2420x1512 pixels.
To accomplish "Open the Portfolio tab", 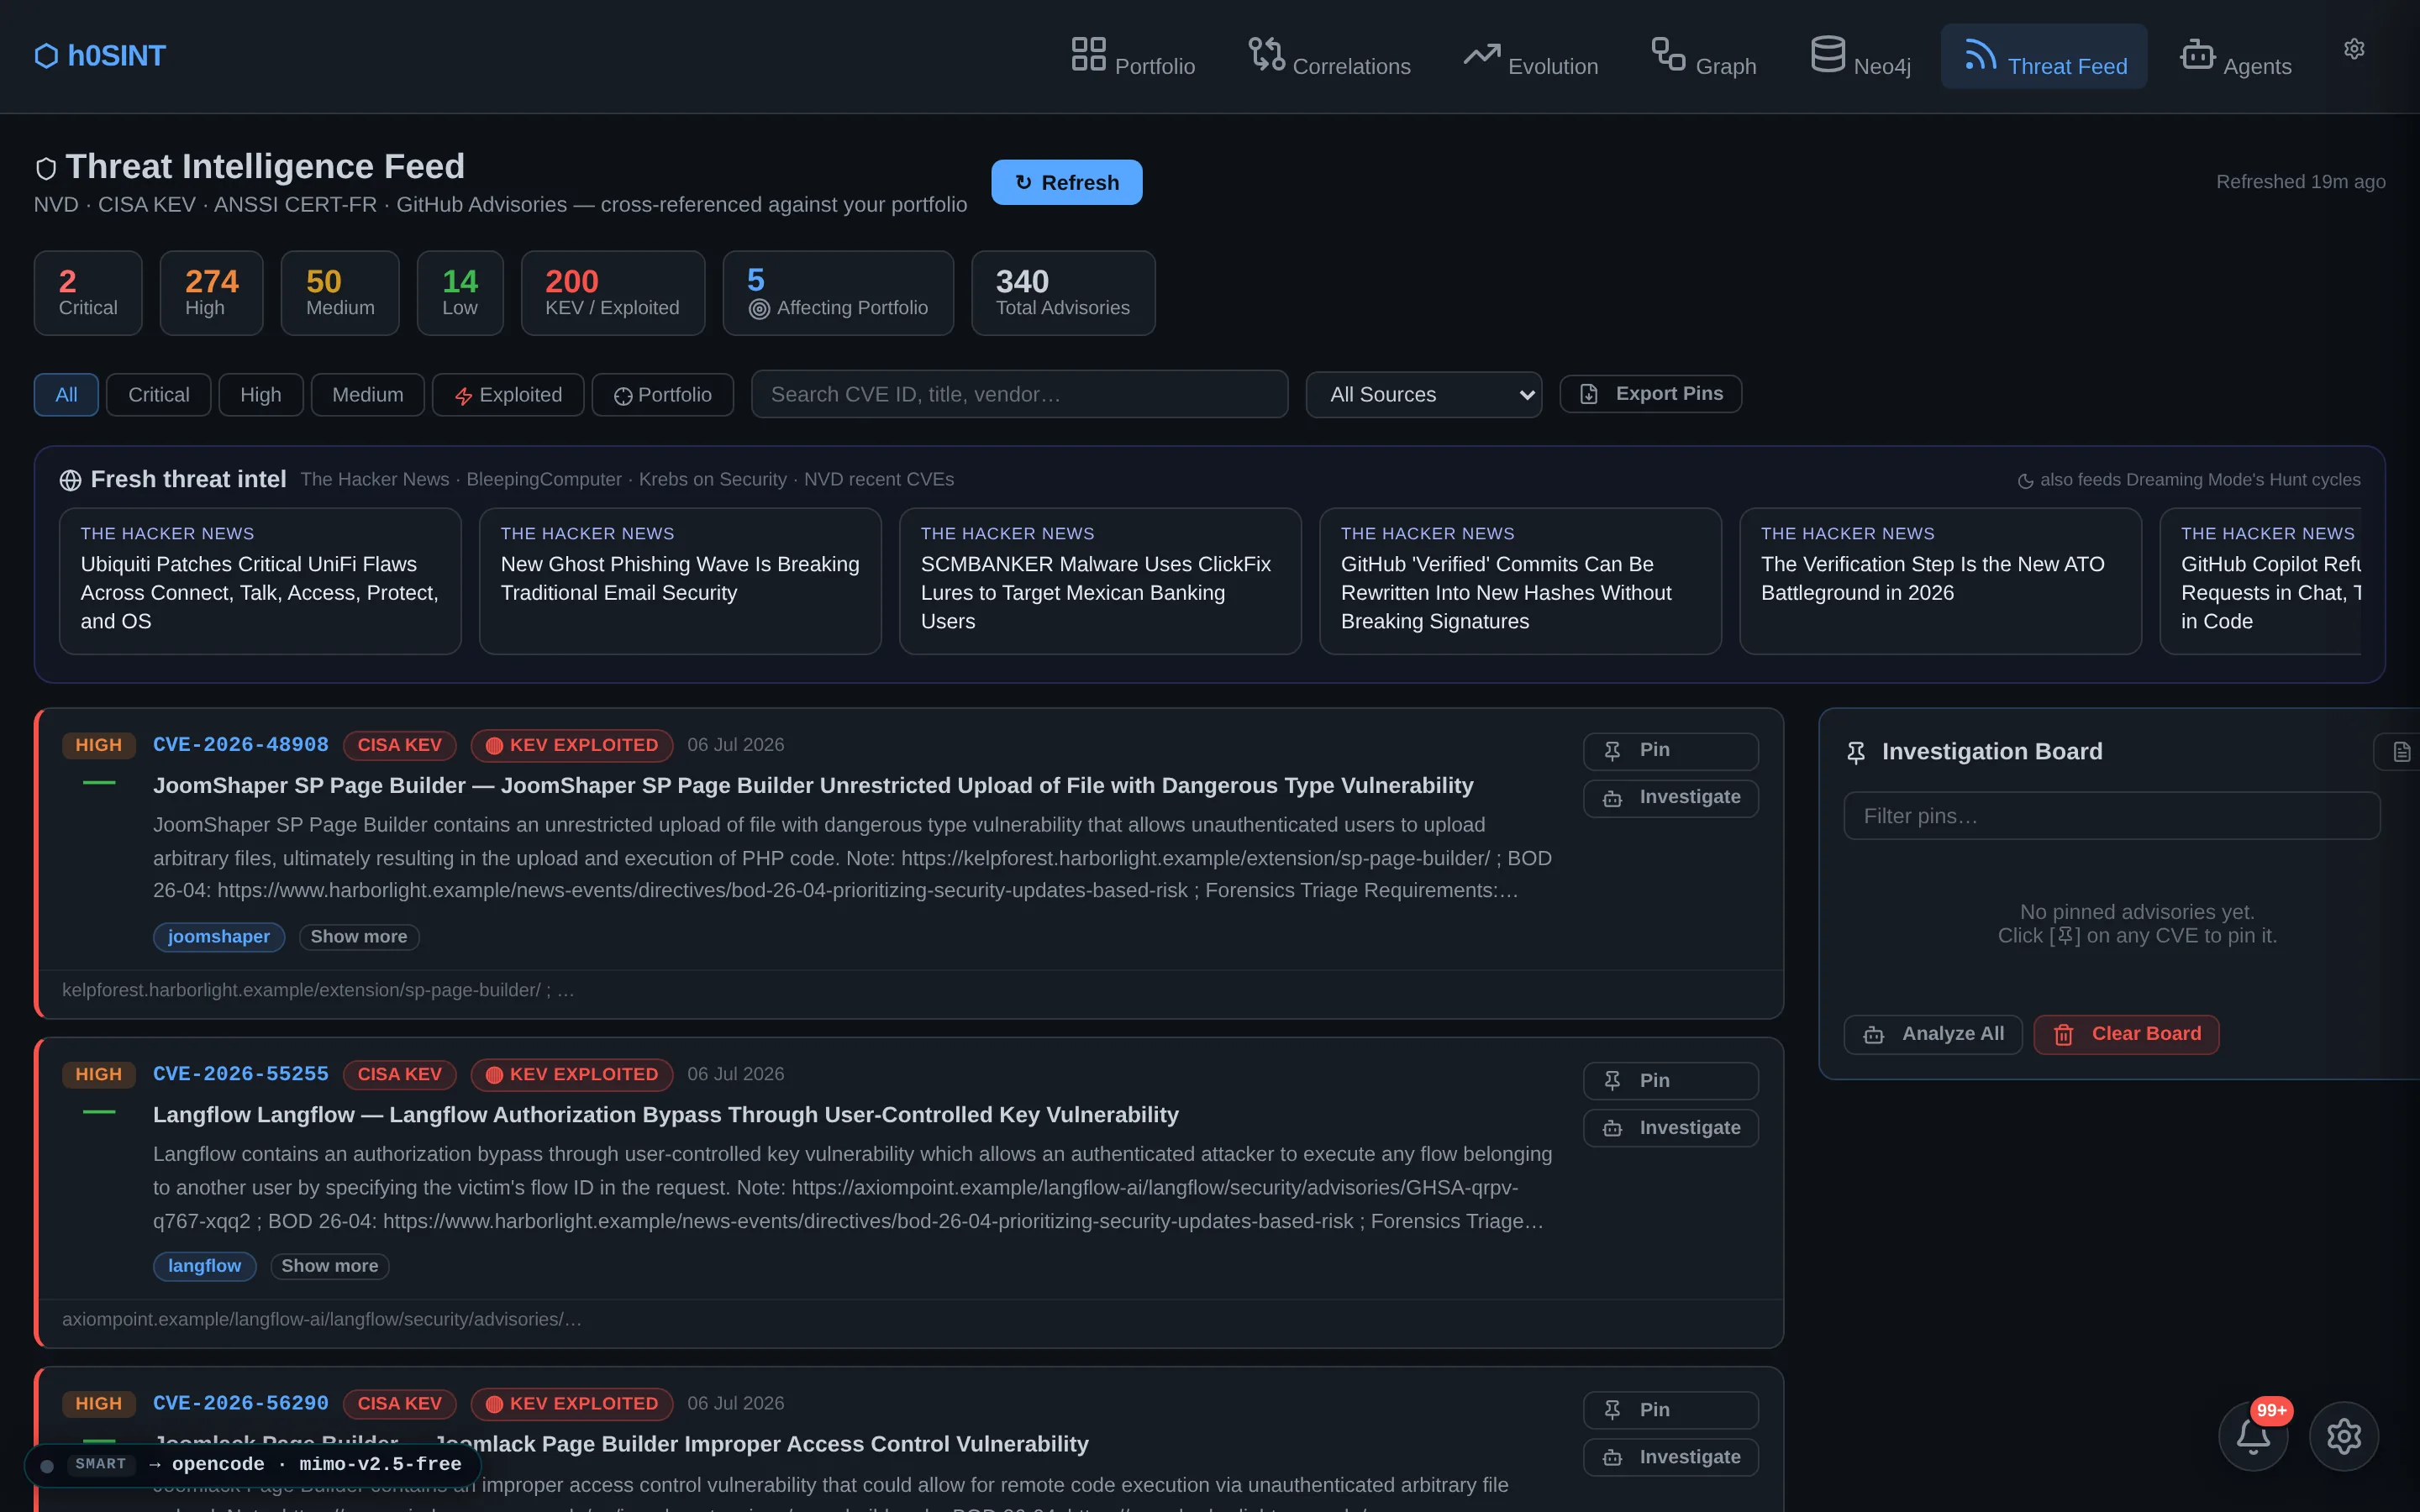I will (x=1133, y=56).
